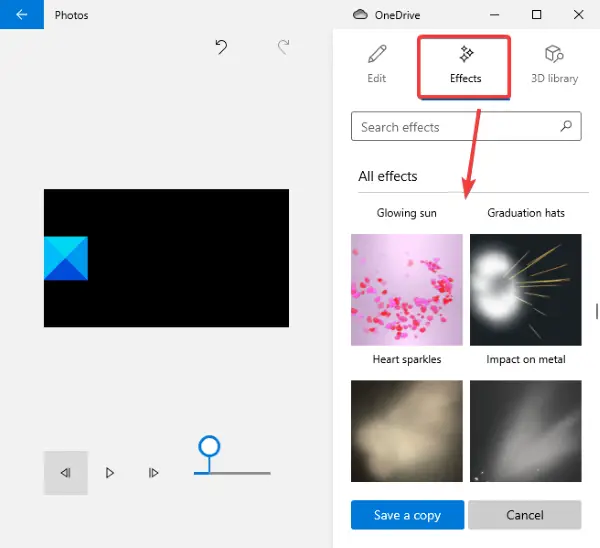Click the All effects heading
Image resolution: width=600 pixels, height=548 pixels.
[x=388, y=176]
